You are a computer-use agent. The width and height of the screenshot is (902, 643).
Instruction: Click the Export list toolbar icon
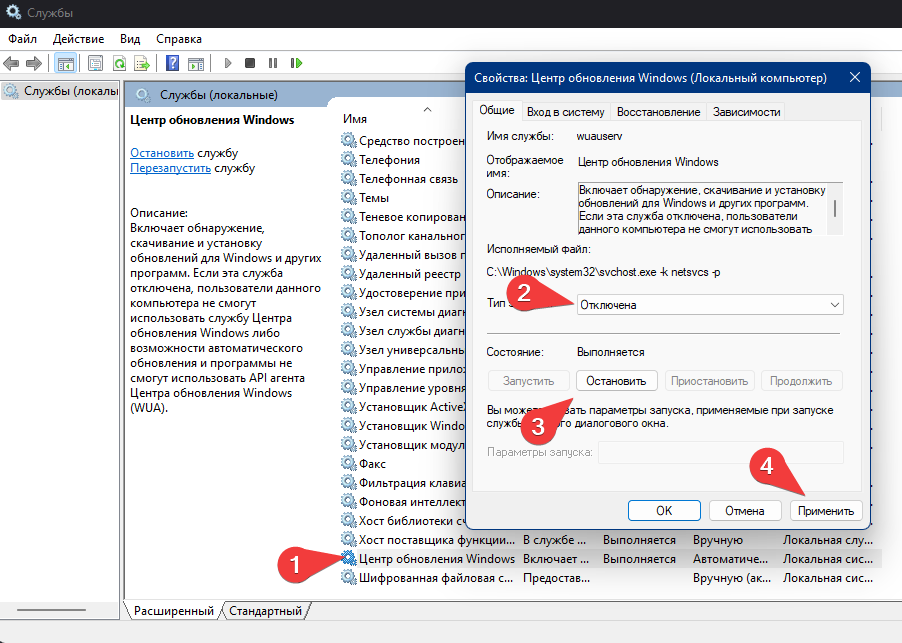142,63
